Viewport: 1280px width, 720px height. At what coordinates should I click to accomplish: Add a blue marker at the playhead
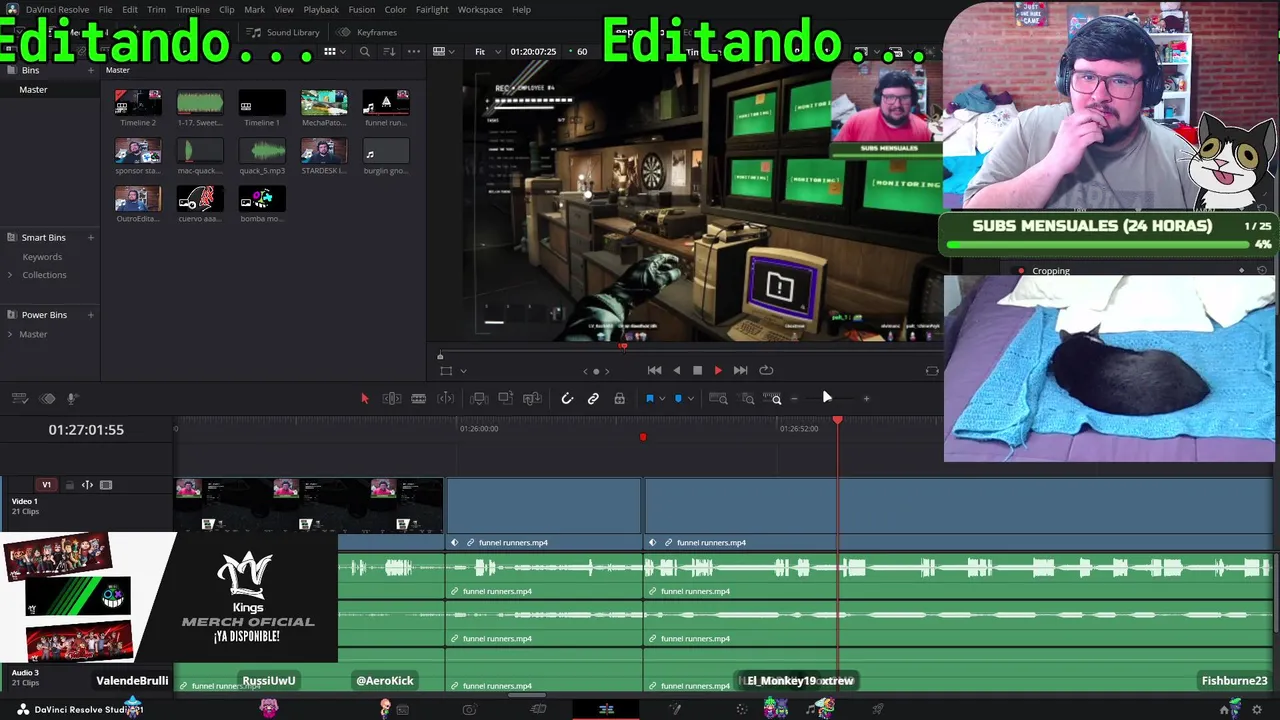pyautogui.click(x=678, y=399)
